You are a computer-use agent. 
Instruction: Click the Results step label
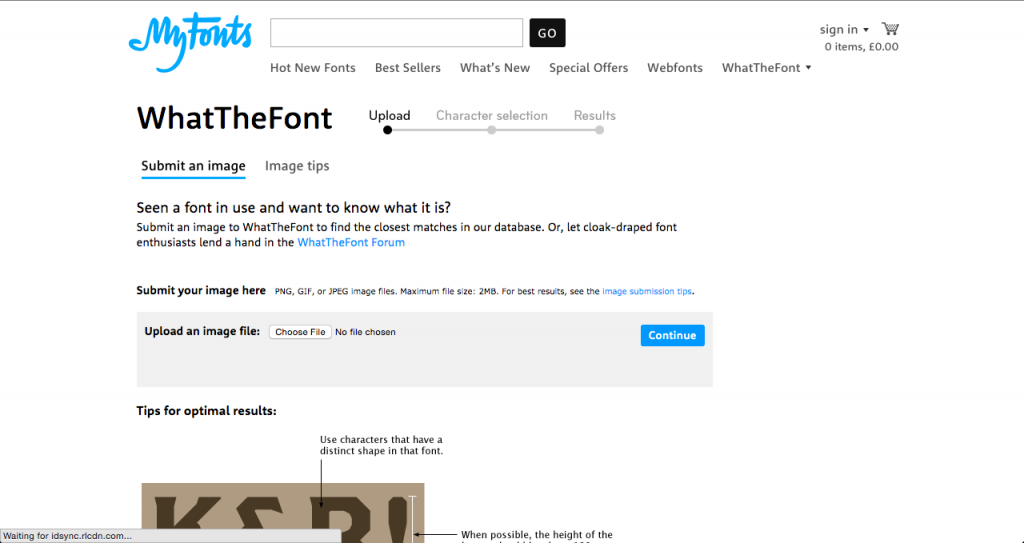point(594,116)
